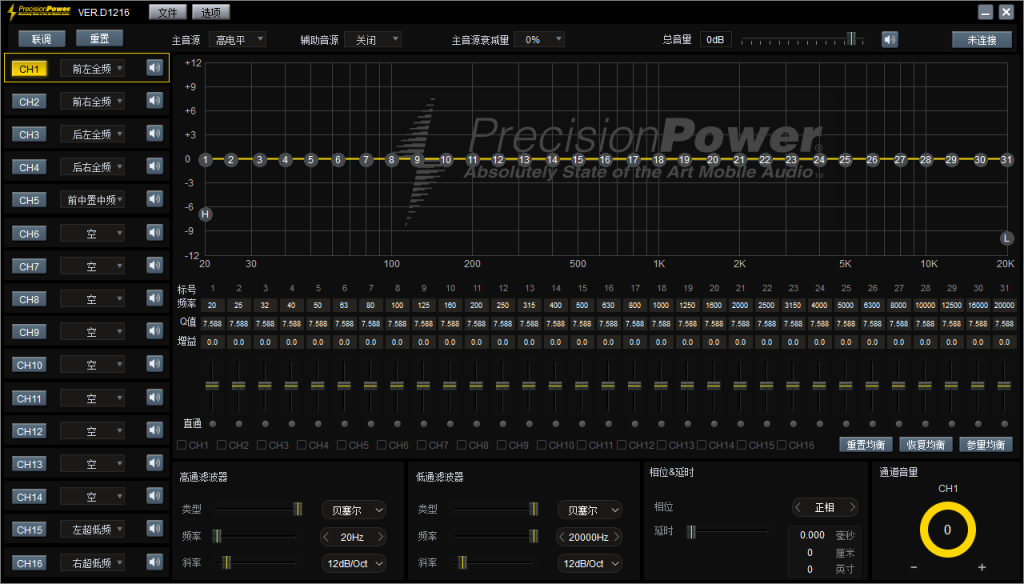1024x584 pixels.
Task: Select the CH8 channel tab
Action: click(29, 299)
